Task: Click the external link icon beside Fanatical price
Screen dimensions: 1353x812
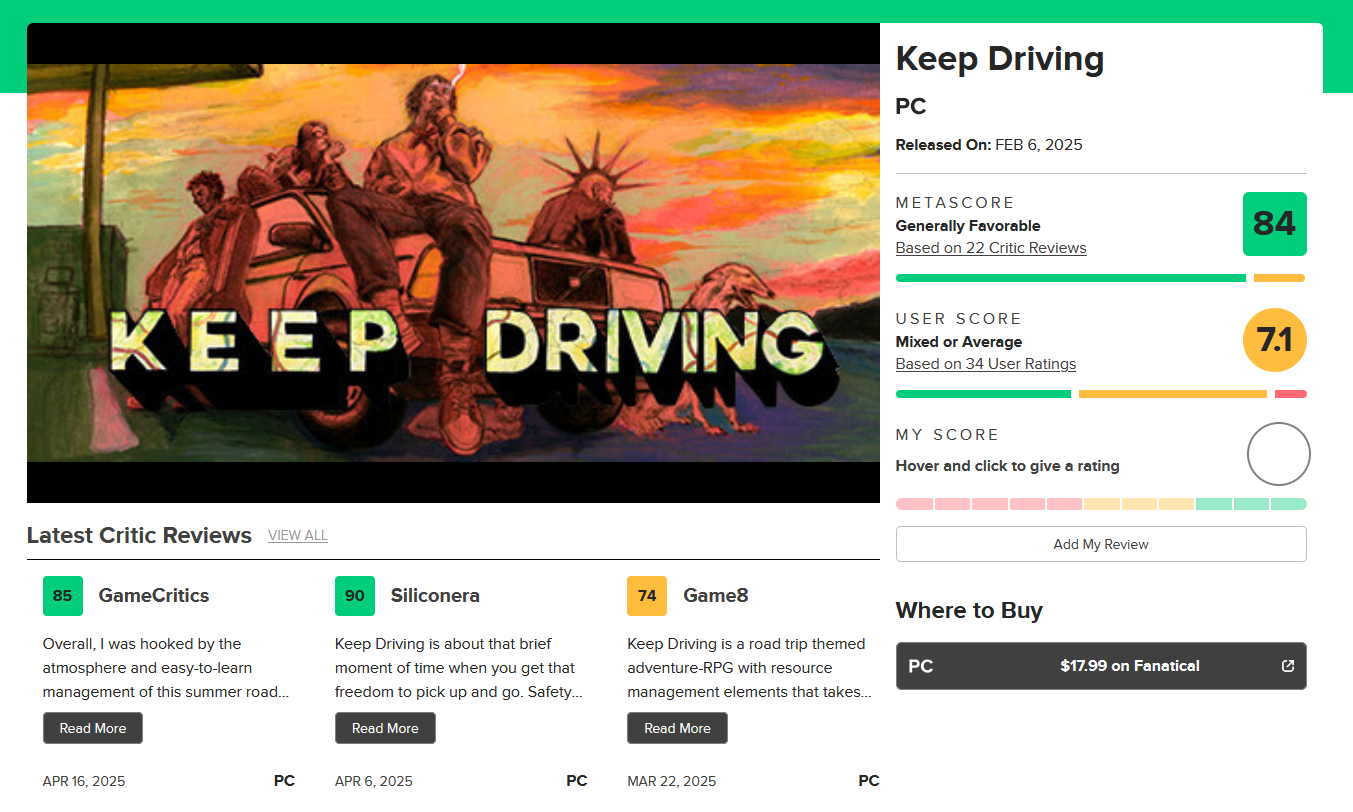Action: point(1288,666)
